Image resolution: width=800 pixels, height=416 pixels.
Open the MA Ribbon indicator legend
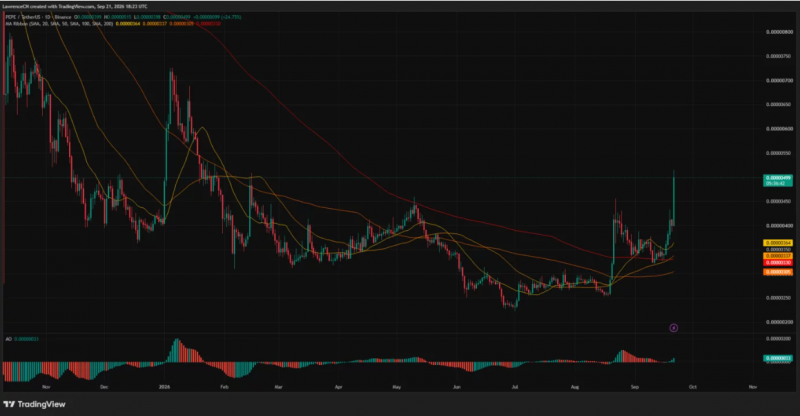[x=59, y=23]
